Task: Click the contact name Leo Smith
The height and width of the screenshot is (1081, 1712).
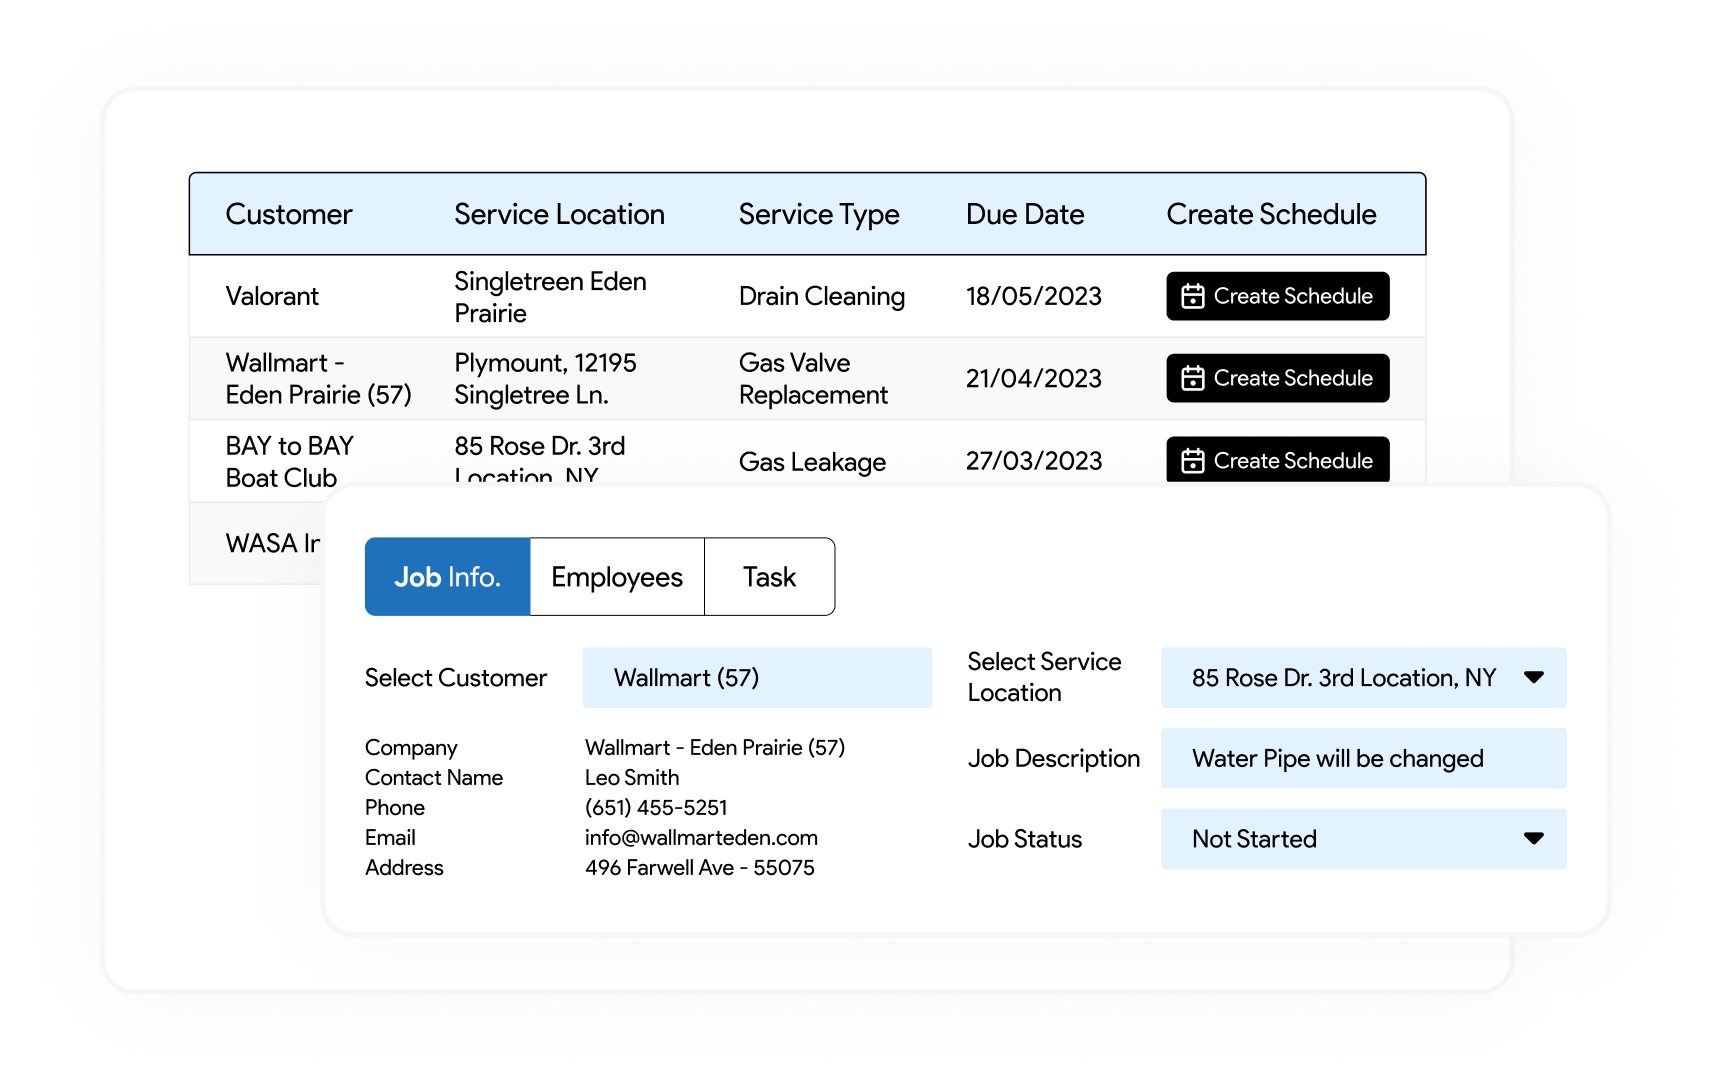Action: (x=632, y=777)
